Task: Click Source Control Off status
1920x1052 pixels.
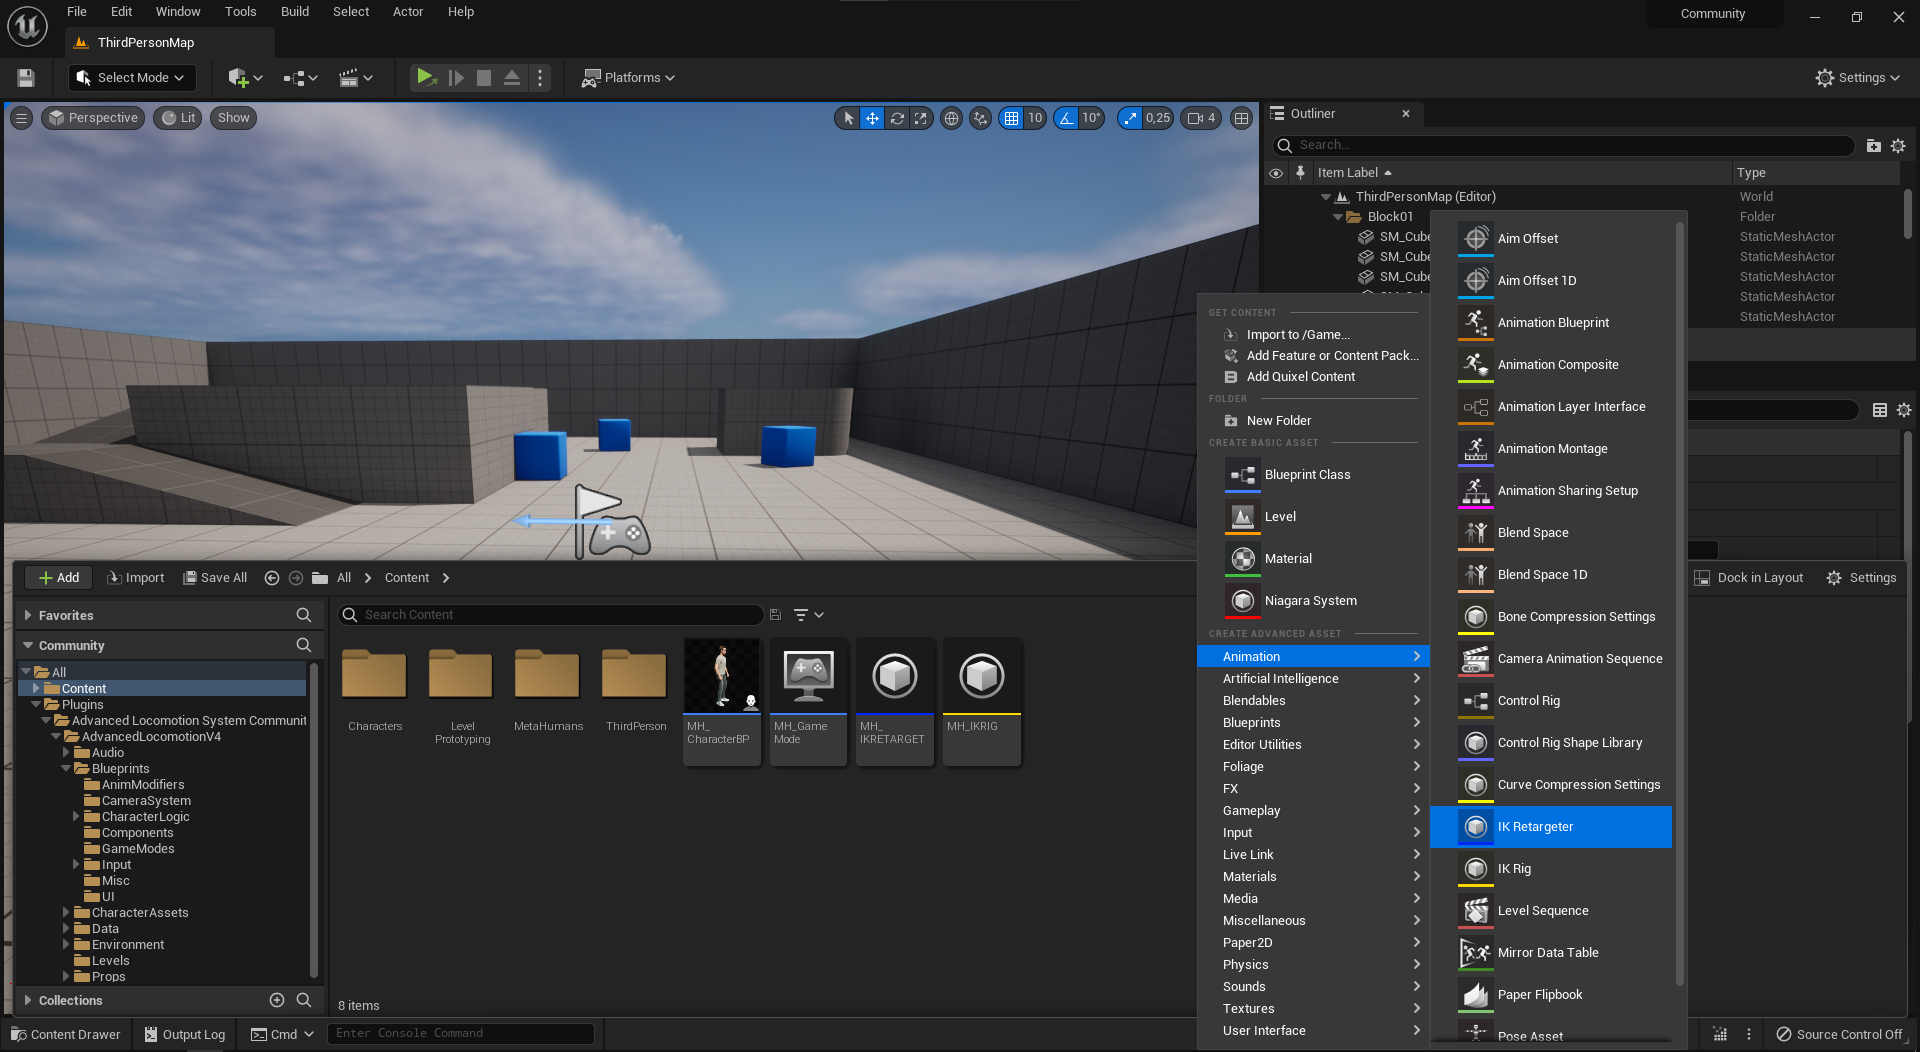Action: (1839, 1035)
